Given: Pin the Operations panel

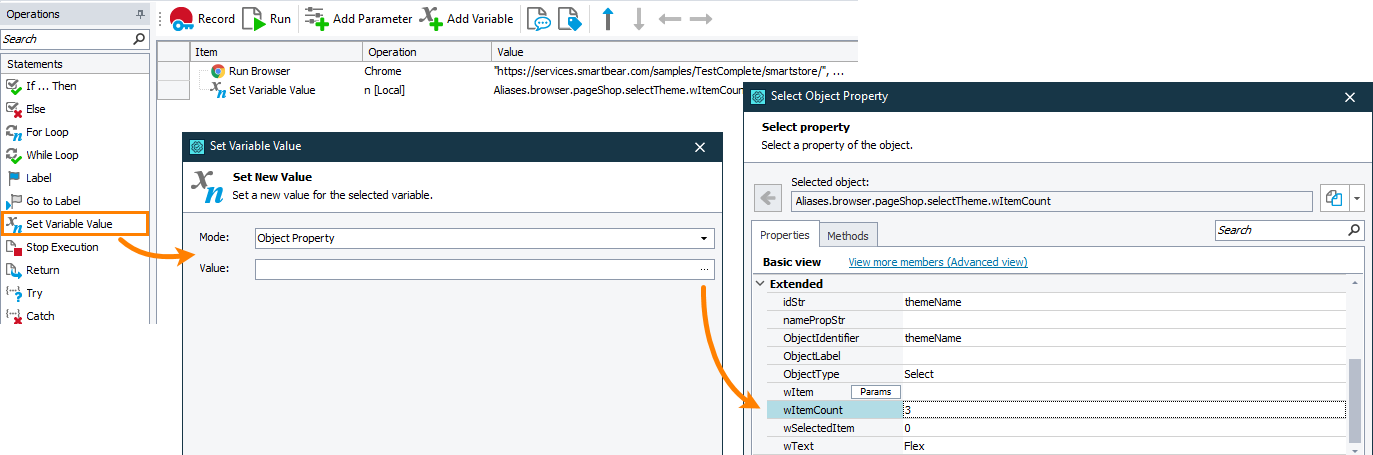Looking at the screenshot, I should tap(140, 14).
